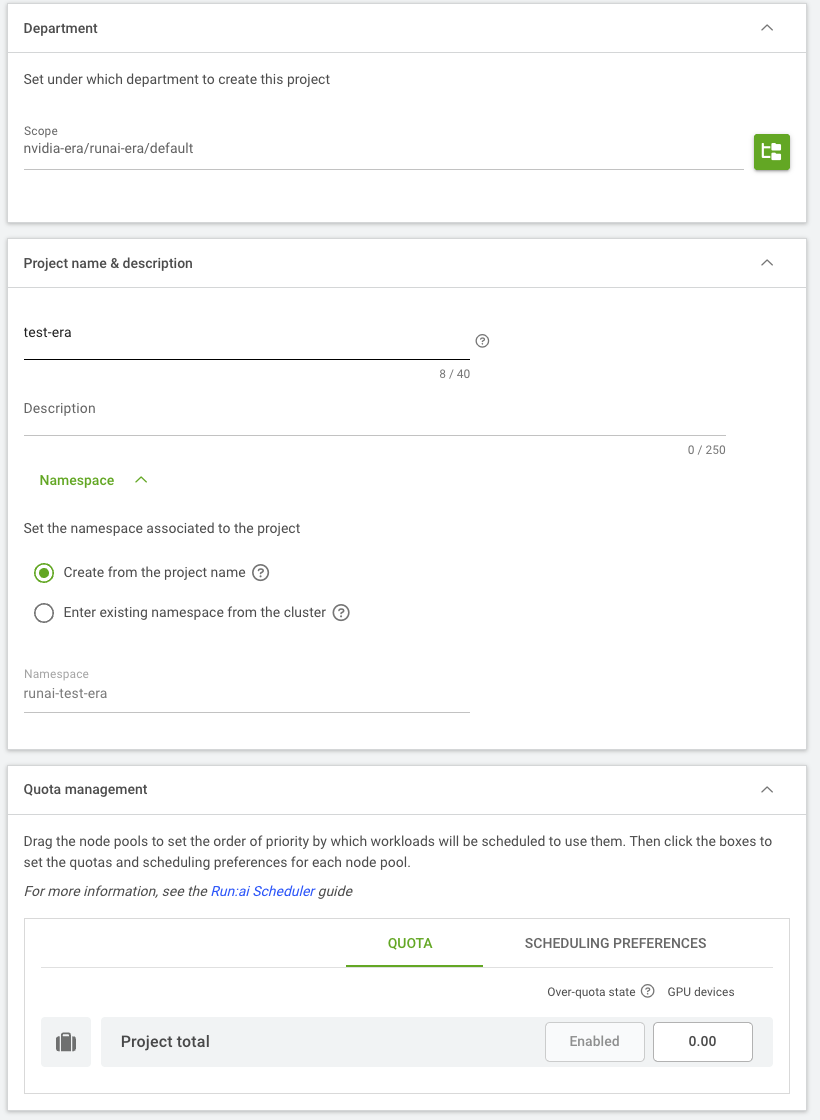Switch to the Scheduling Preferences tab
Screen dimensions: 820x1120
[615, 943]
